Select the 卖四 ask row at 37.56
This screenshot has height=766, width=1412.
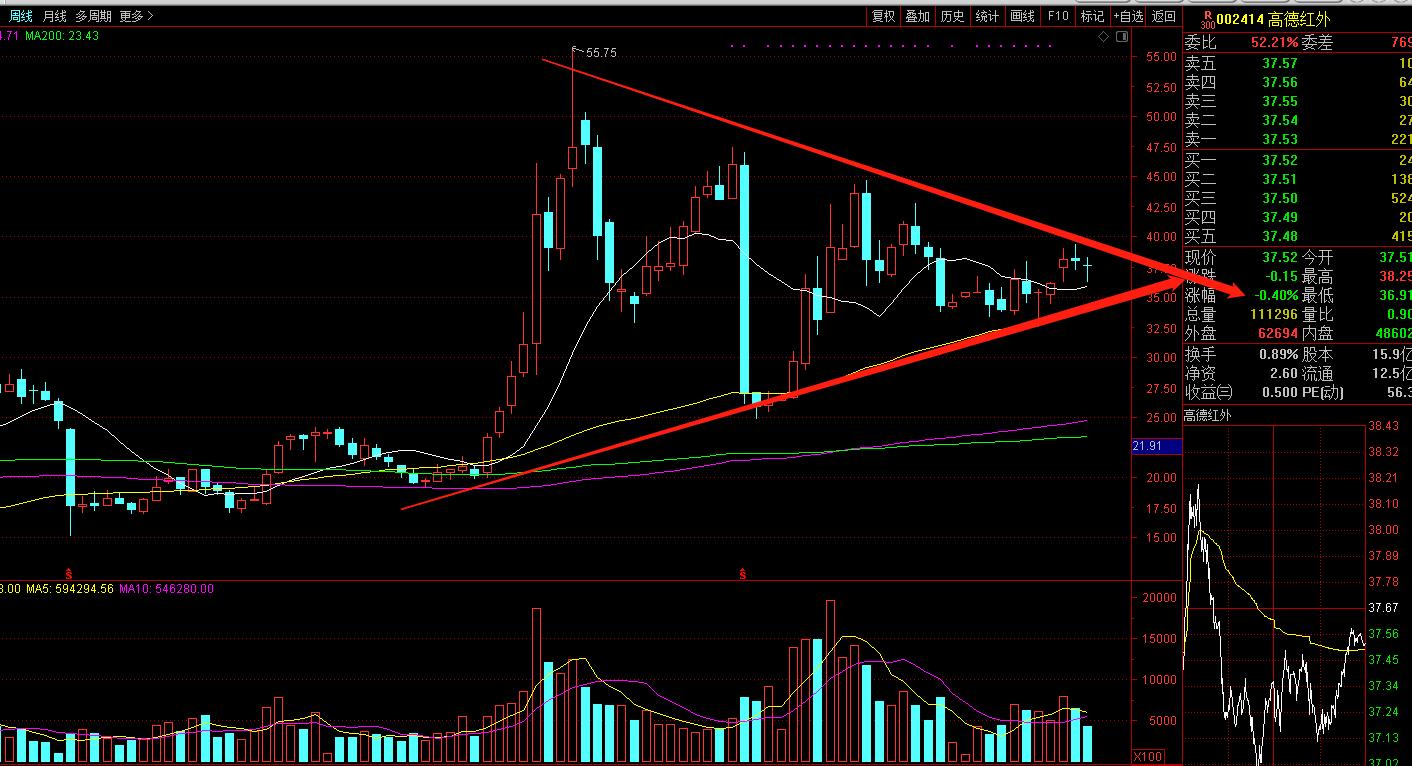(1298, 82)
